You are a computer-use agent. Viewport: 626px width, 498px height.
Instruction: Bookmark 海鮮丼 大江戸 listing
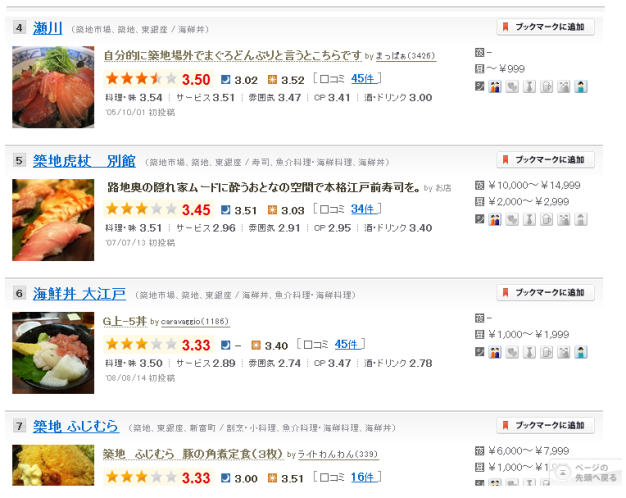tap(545, 292)
